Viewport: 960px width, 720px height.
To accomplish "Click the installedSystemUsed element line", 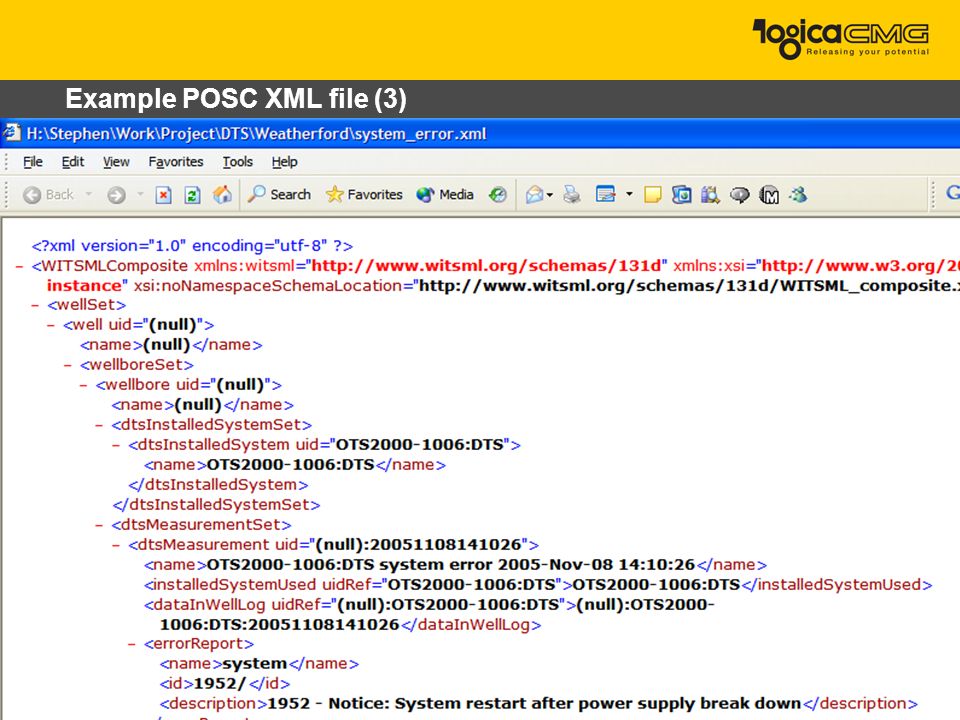I will (x=538, y=585).
